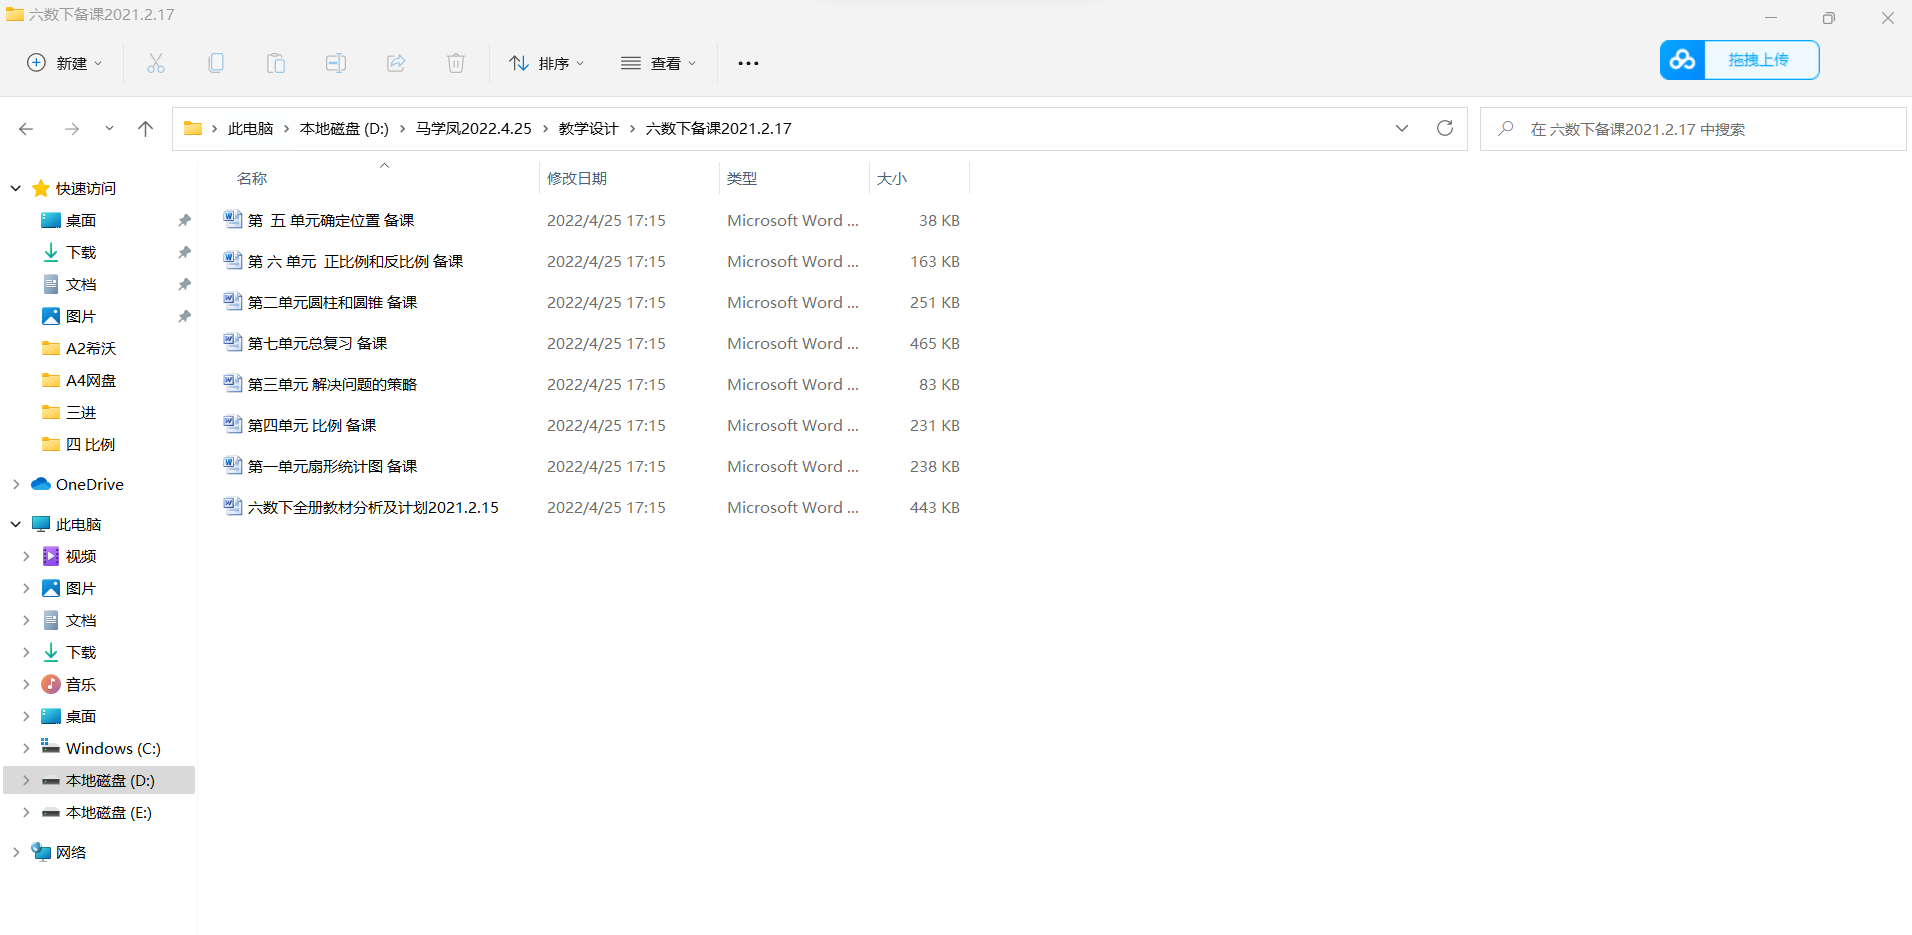1912x935 pixels.
Task: Refresh the current folder view
Action: [x=1444, y=128]
